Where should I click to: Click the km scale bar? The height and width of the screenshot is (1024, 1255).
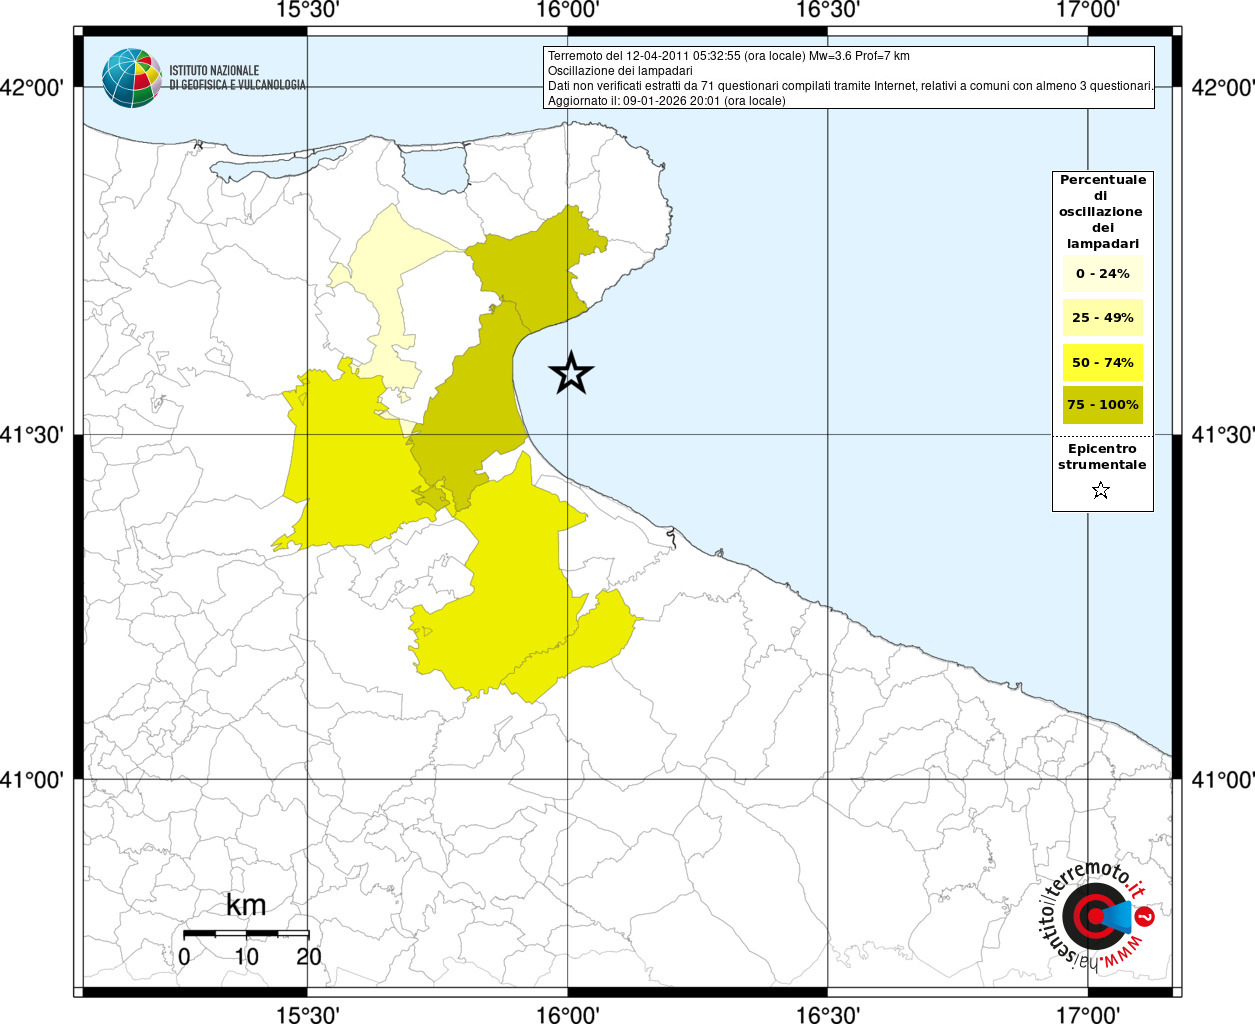(x=246, y=934)
